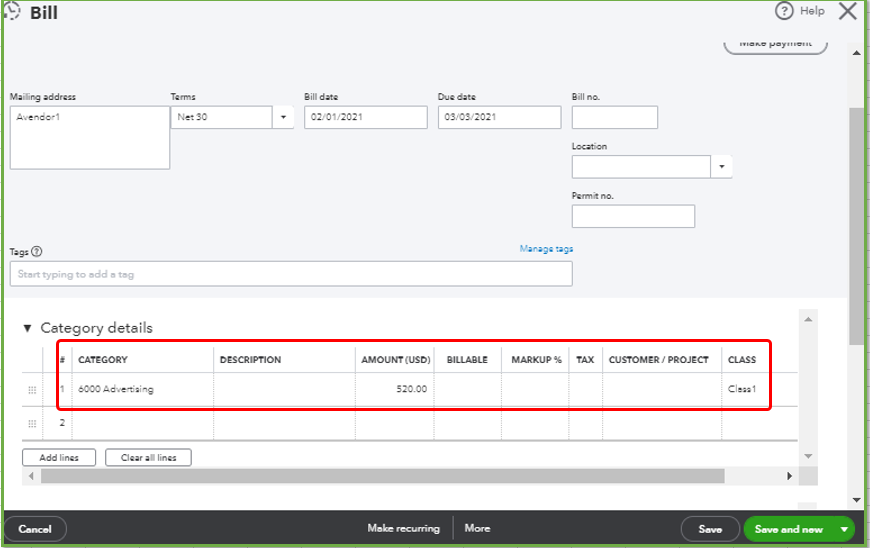This screenshot has width=870, height=548.
Task: Grab row 2 drag handle icon
Action: [x=32, y=424]
